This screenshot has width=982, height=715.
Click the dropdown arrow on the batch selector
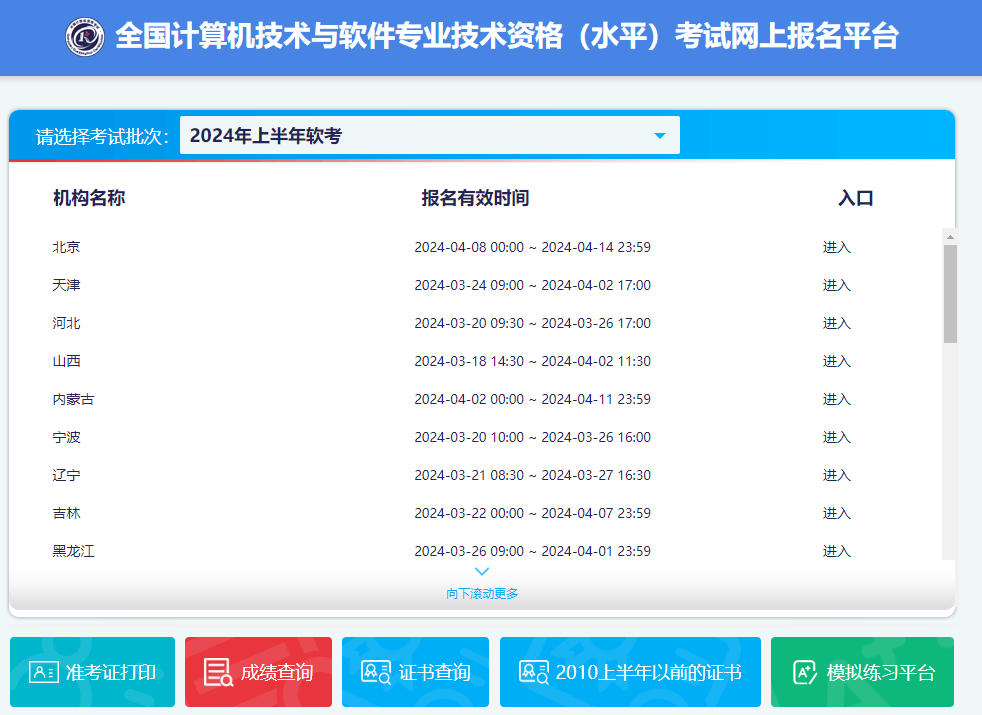click(x=659, y=134)
